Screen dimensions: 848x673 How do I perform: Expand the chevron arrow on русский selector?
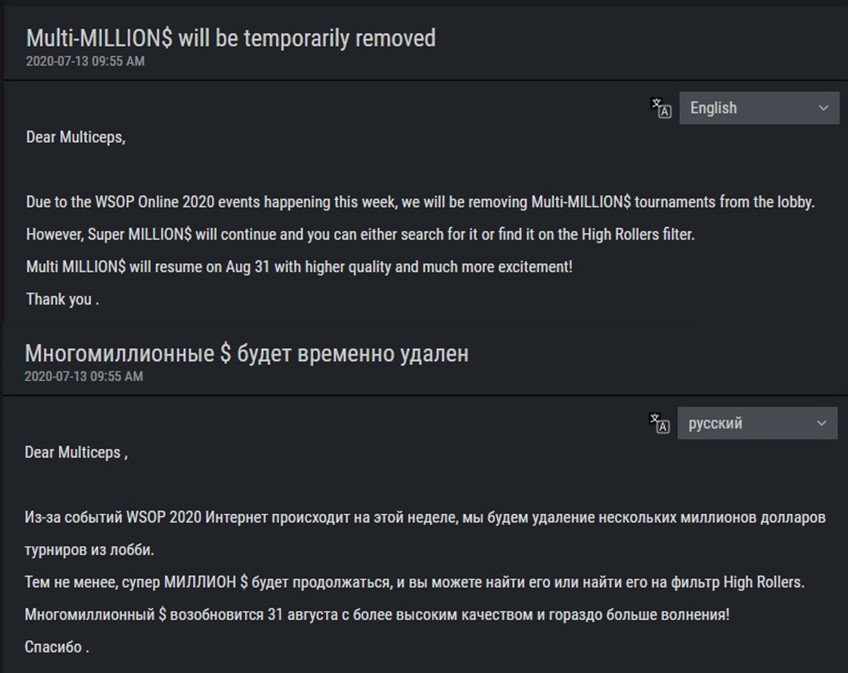click(822, 423)
